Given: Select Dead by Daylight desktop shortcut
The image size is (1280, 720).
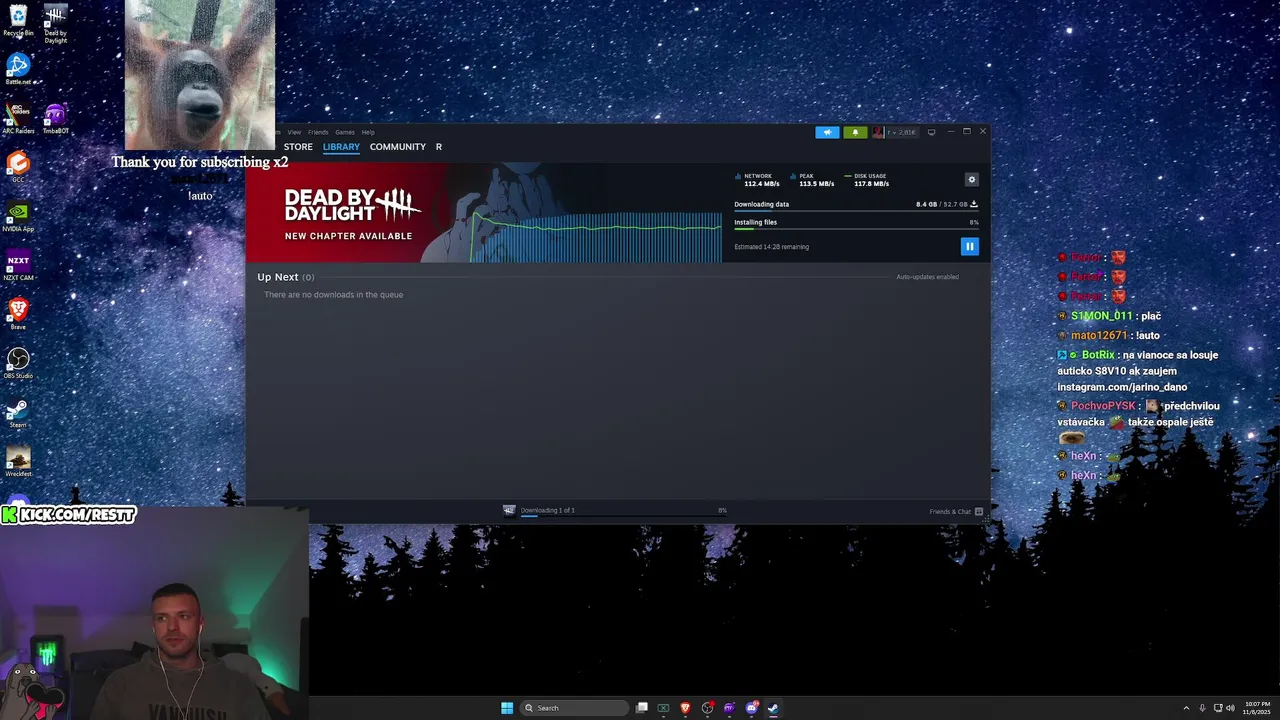Looking at the screenshot, I should pos(56,24).
